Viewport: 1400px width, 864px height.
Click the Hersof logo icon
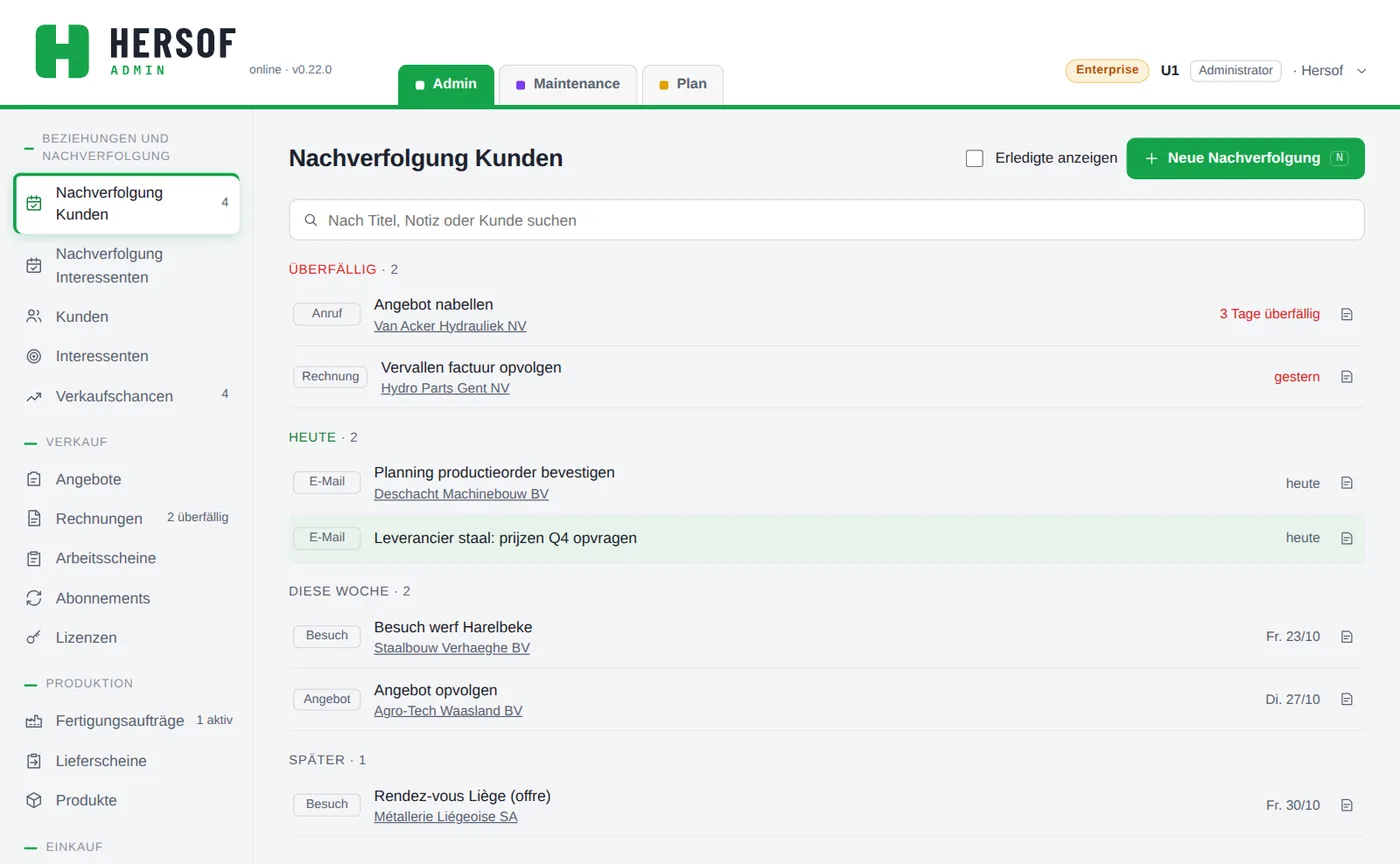coord(62,51)
